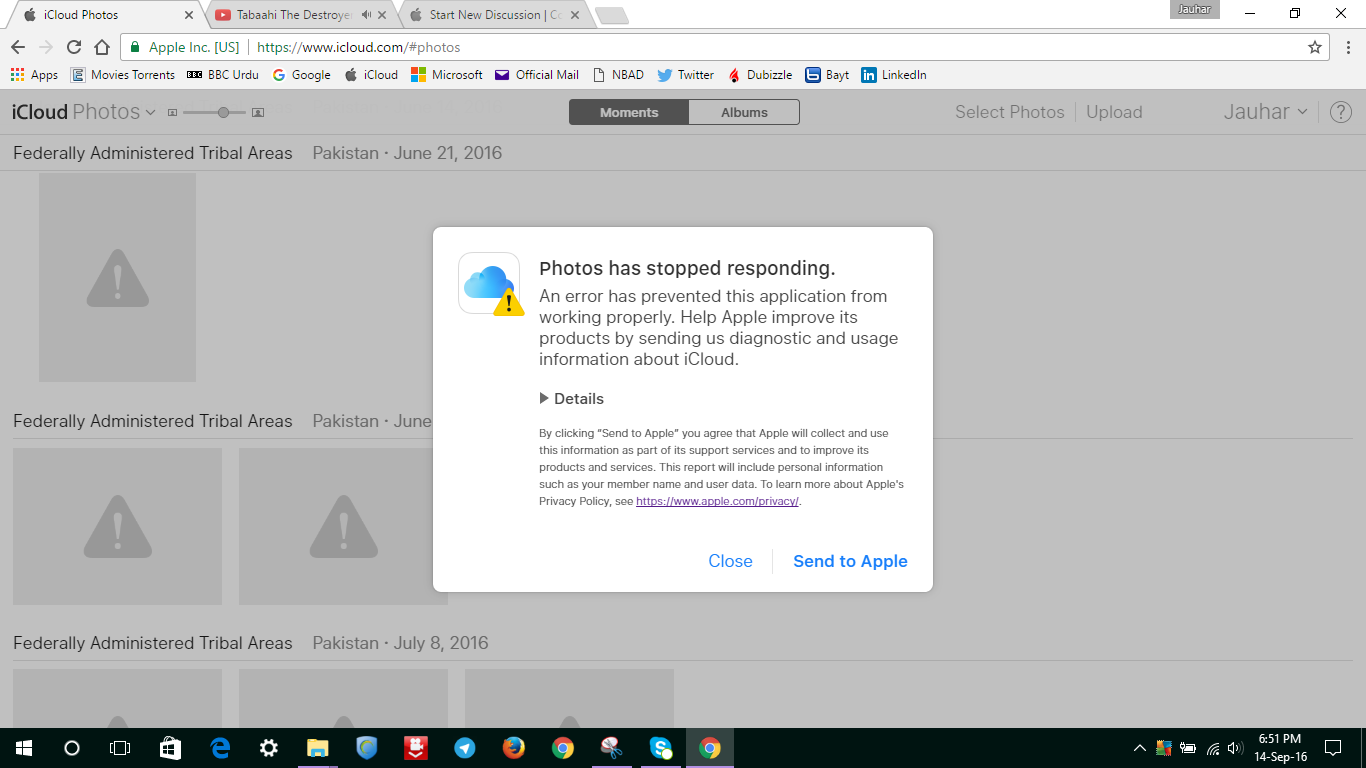The height and width of the screenshot is (768, 1366).
Task: Open a new browser tab
Action: coord(611,15)
